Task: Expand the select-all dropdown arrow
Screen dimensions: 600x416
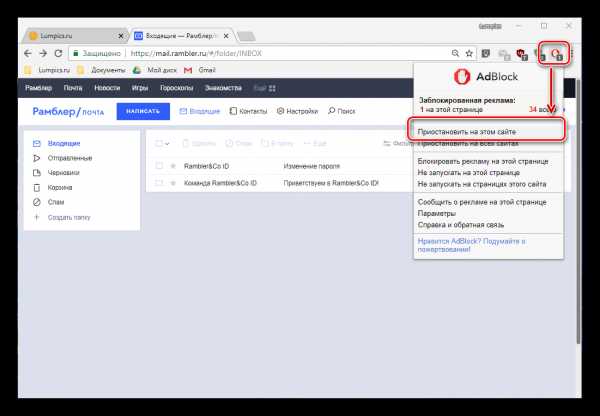Action: (x=167, y=144)
